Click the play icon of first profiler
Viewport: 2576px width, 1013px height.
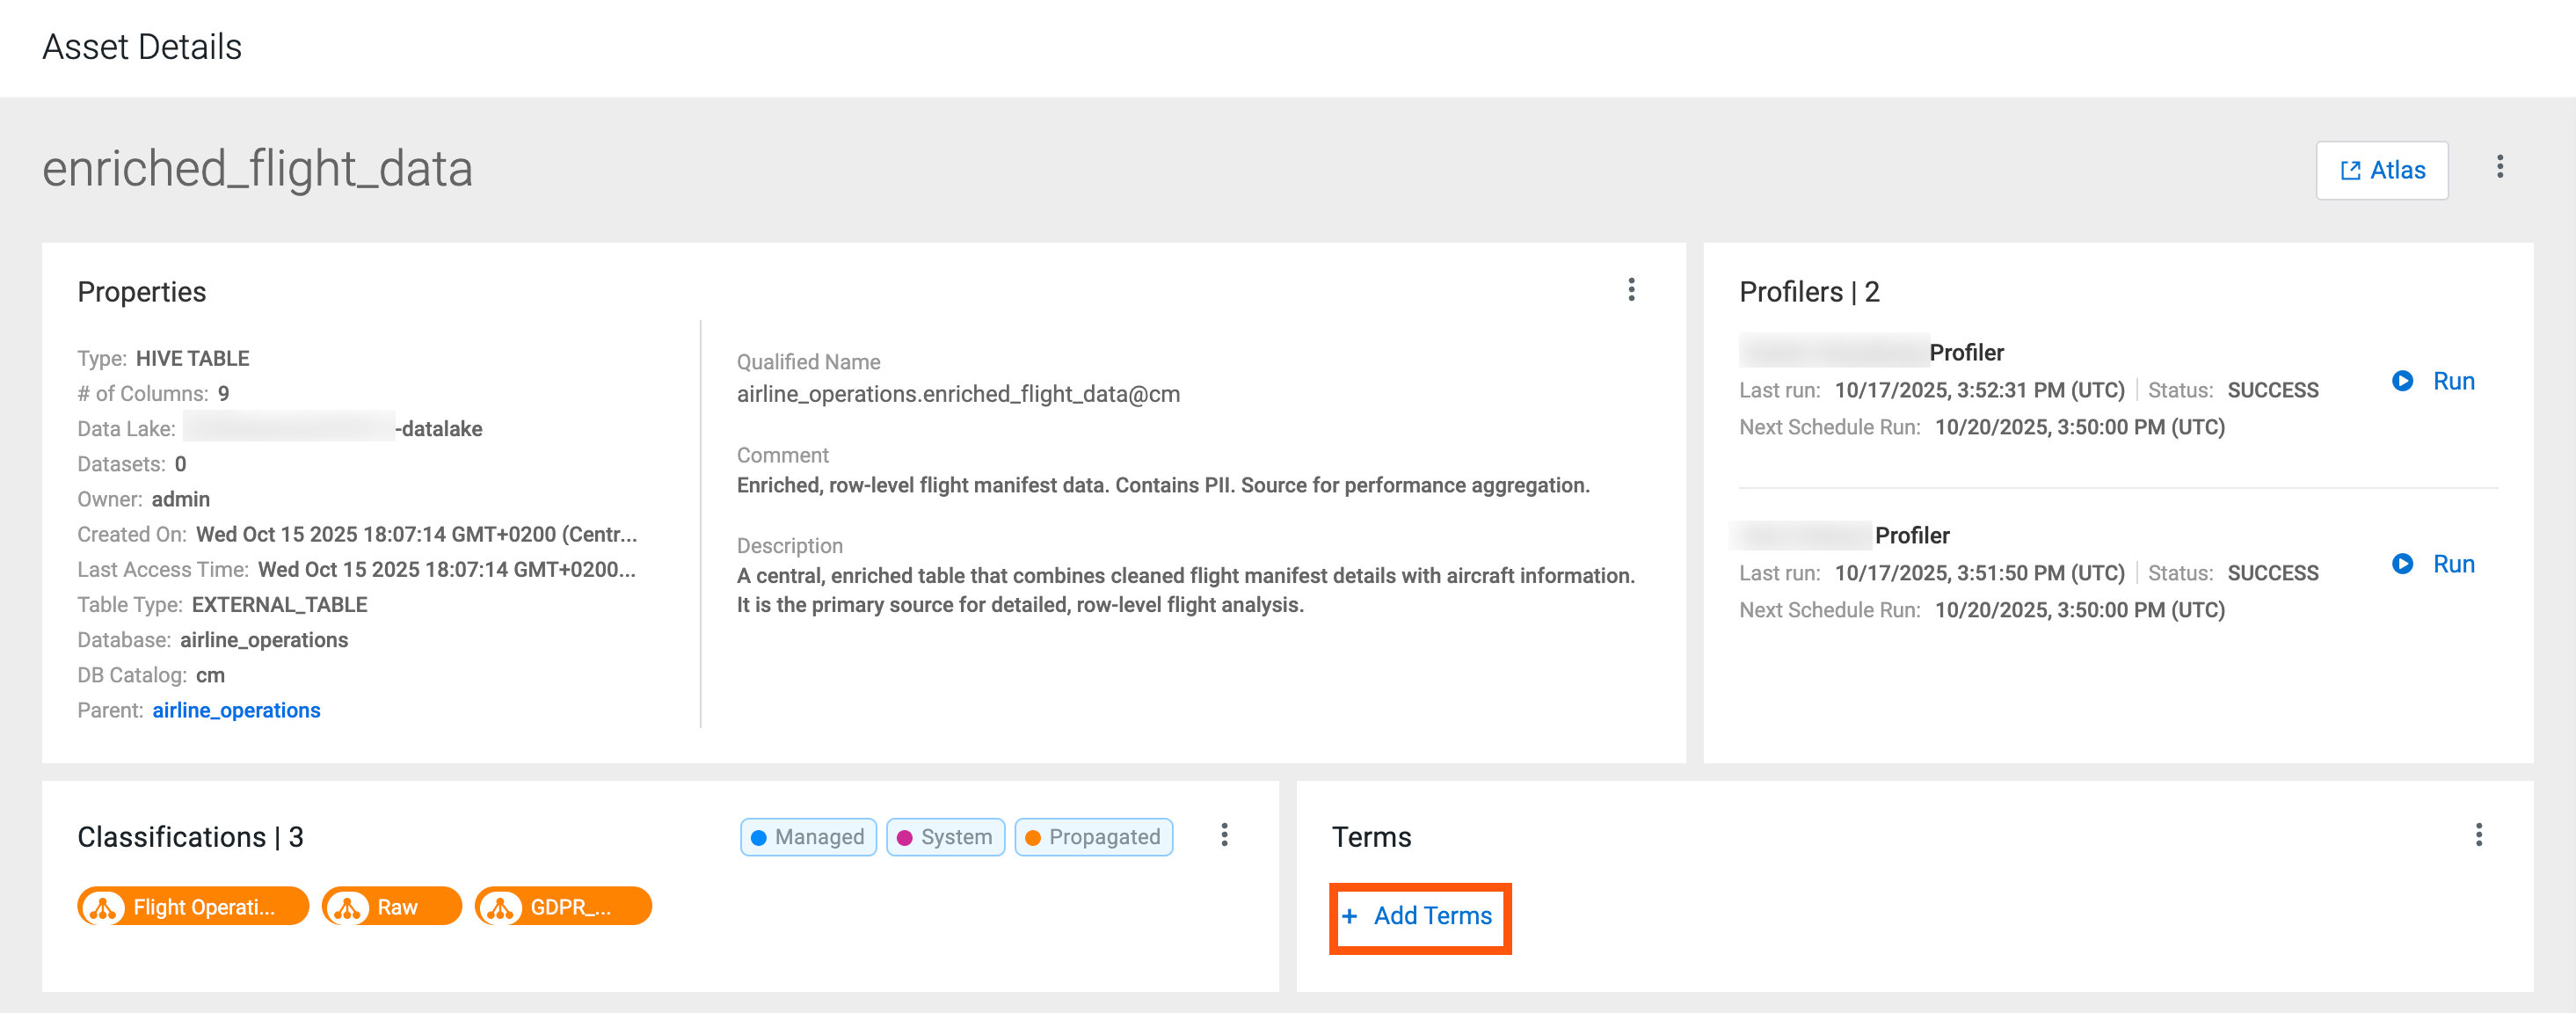[x=2402, y=381]
